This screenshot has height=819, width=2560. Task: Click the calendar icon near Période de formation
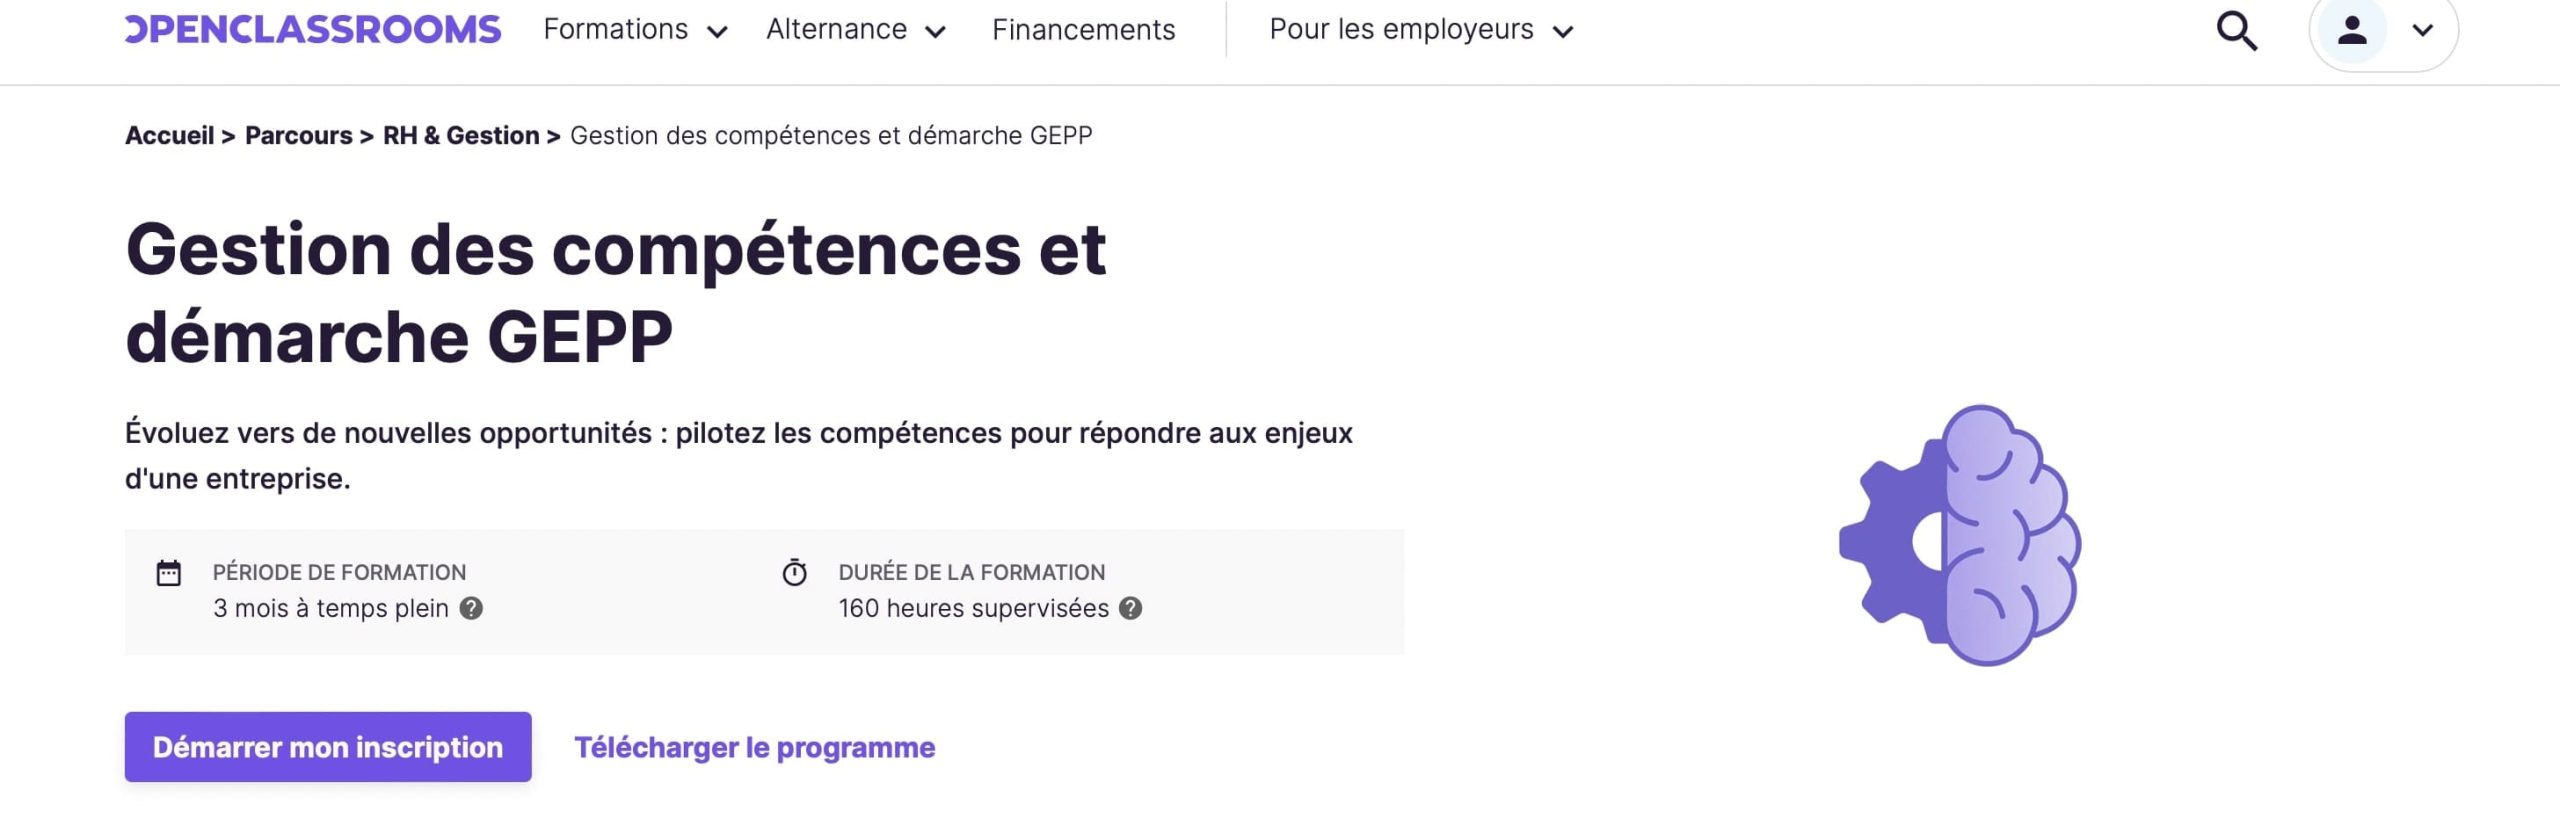pos(169,573)
